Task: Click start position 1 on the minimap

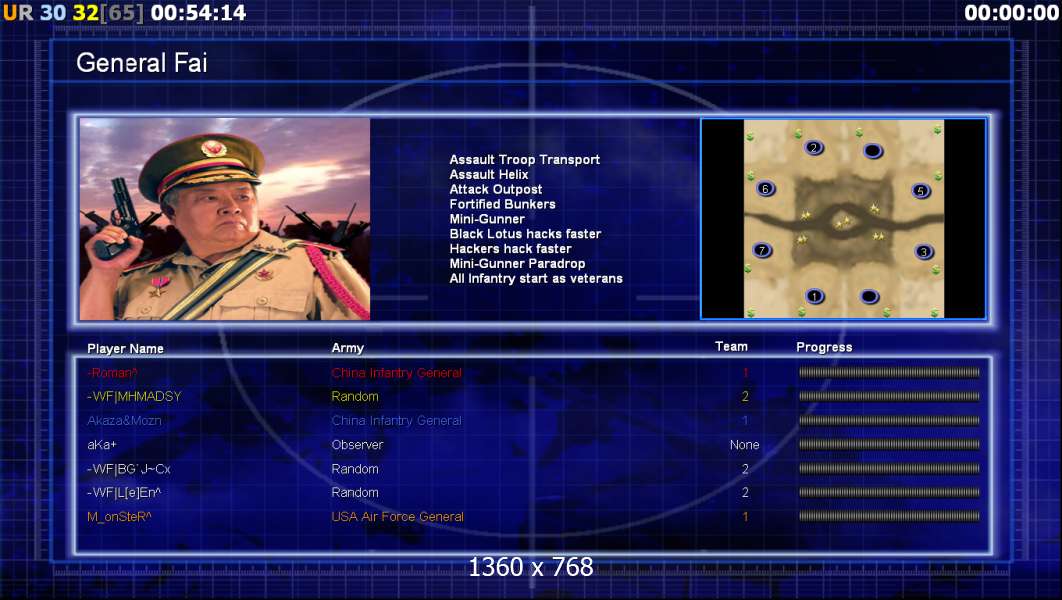Action: point(815,296)
